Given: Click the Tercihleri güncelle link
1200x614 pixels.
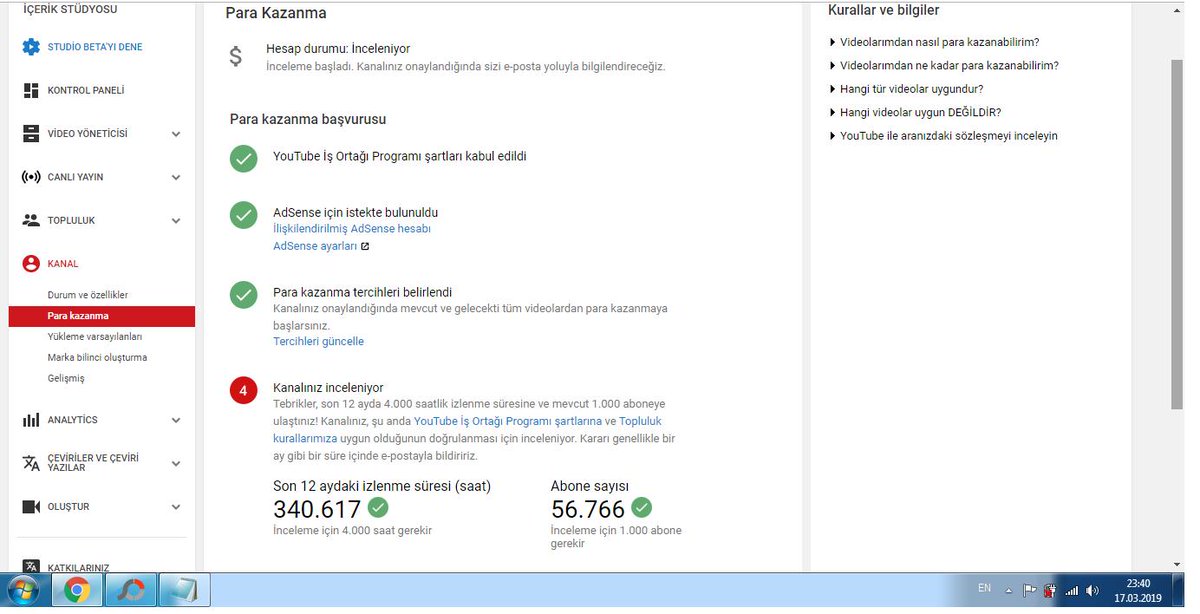Looking at the screenshot, I should point(318,342).
